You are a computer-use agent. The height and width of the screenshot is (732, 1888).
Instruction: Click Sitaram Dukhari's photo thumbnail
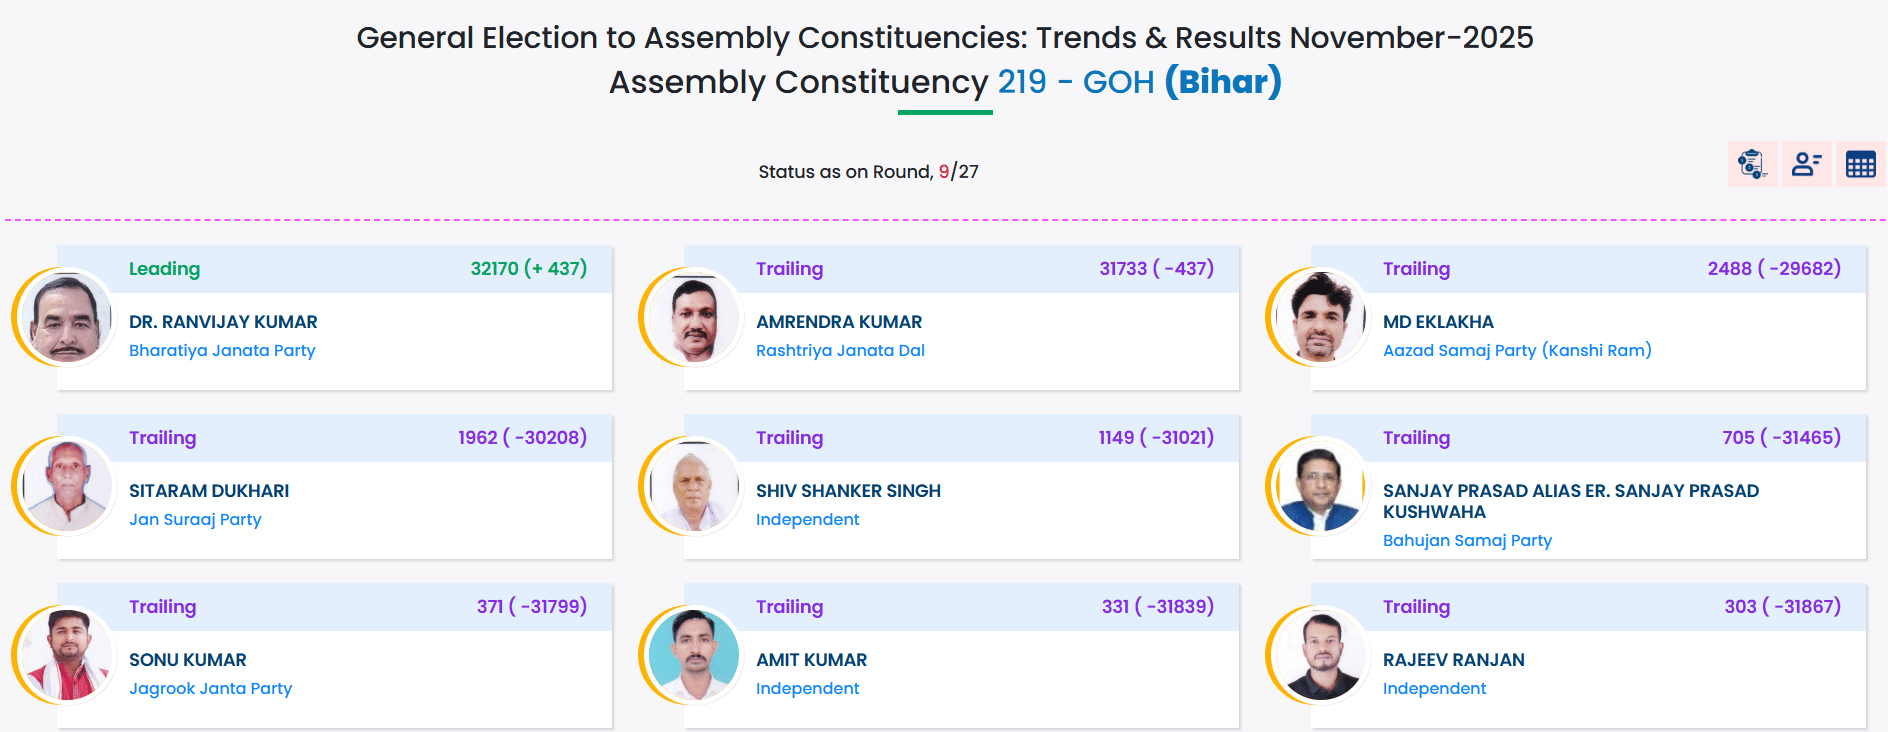coord(66,486)
